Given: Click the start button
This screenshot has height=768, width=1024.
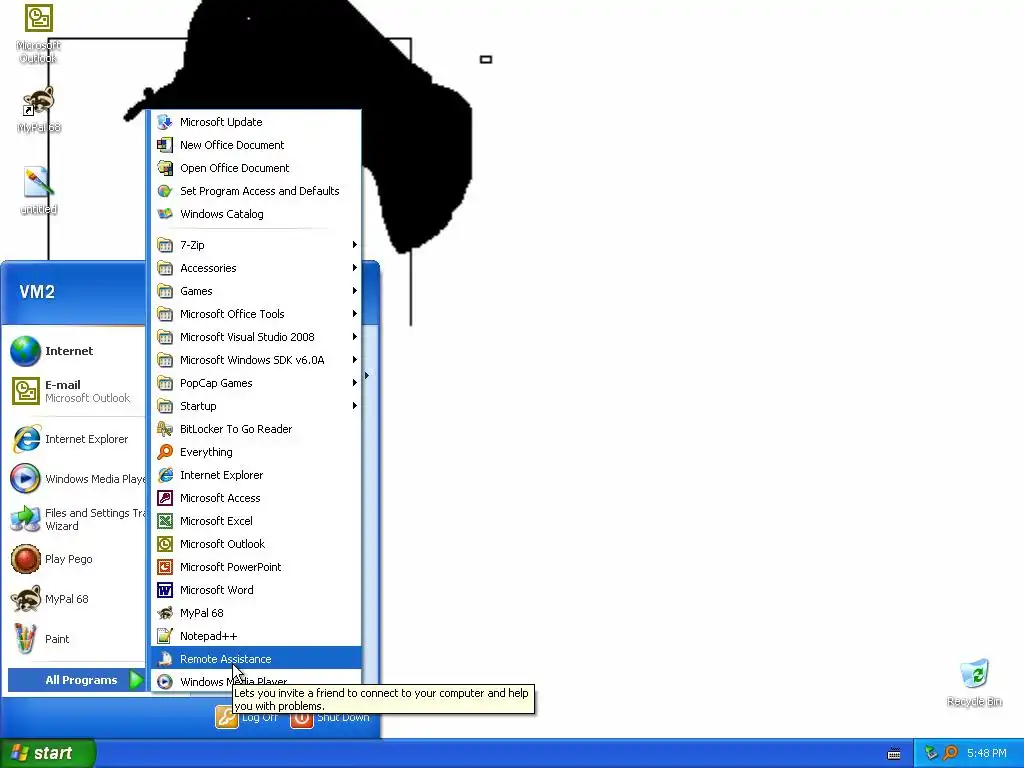Looking at the screenshot, I should [x=47, y=753].
